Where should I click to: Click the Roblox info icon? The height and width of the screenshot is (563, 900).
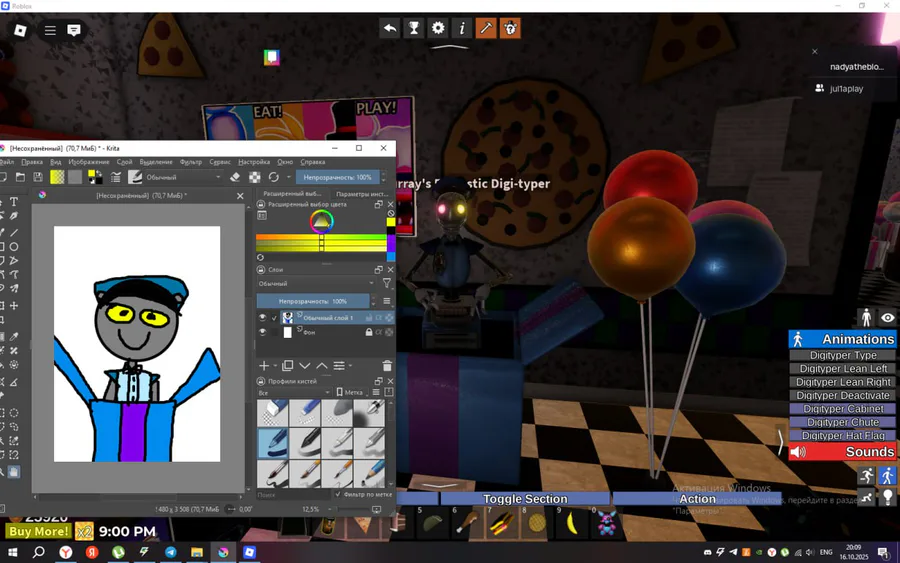[x=462, y=28]
